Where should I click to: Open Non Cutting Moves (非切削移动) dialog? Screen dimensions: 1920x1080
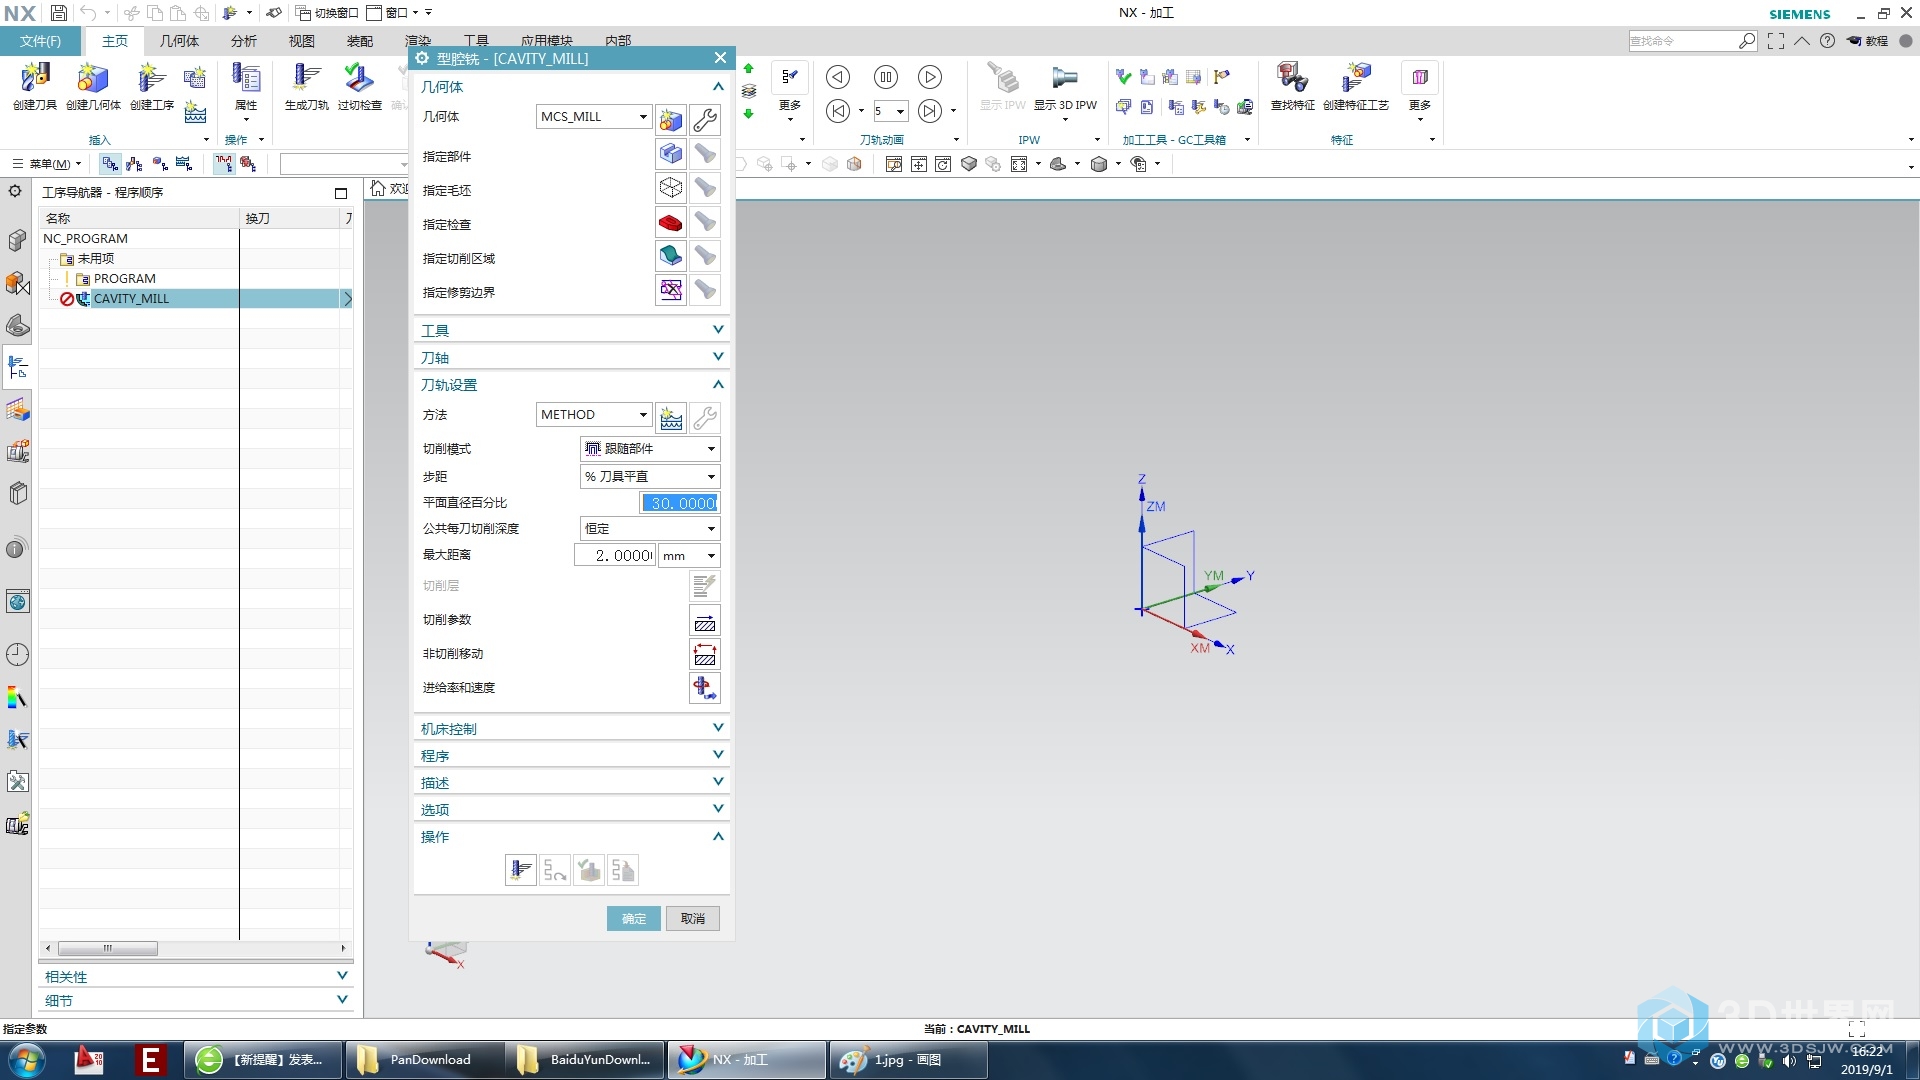click(x=705, y=655)
